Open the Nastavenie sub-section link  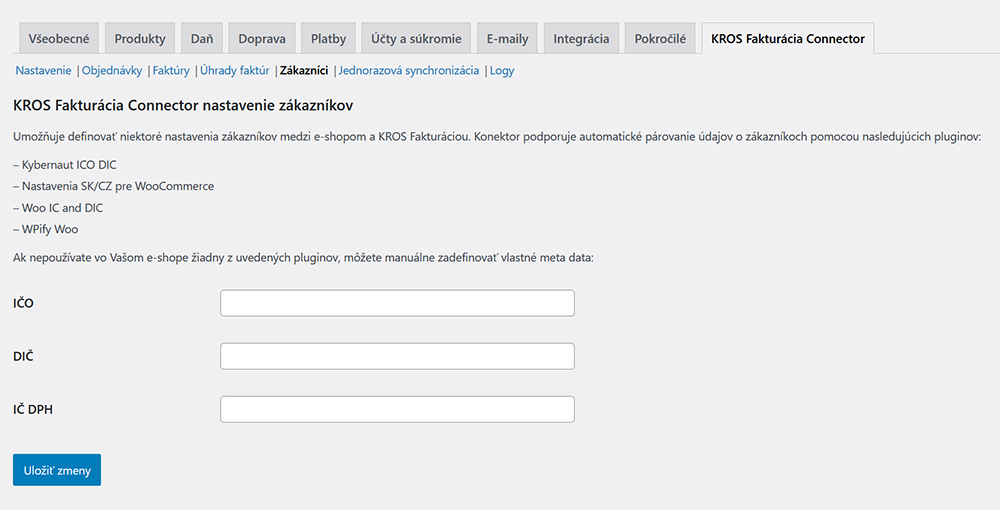[43, 71]
